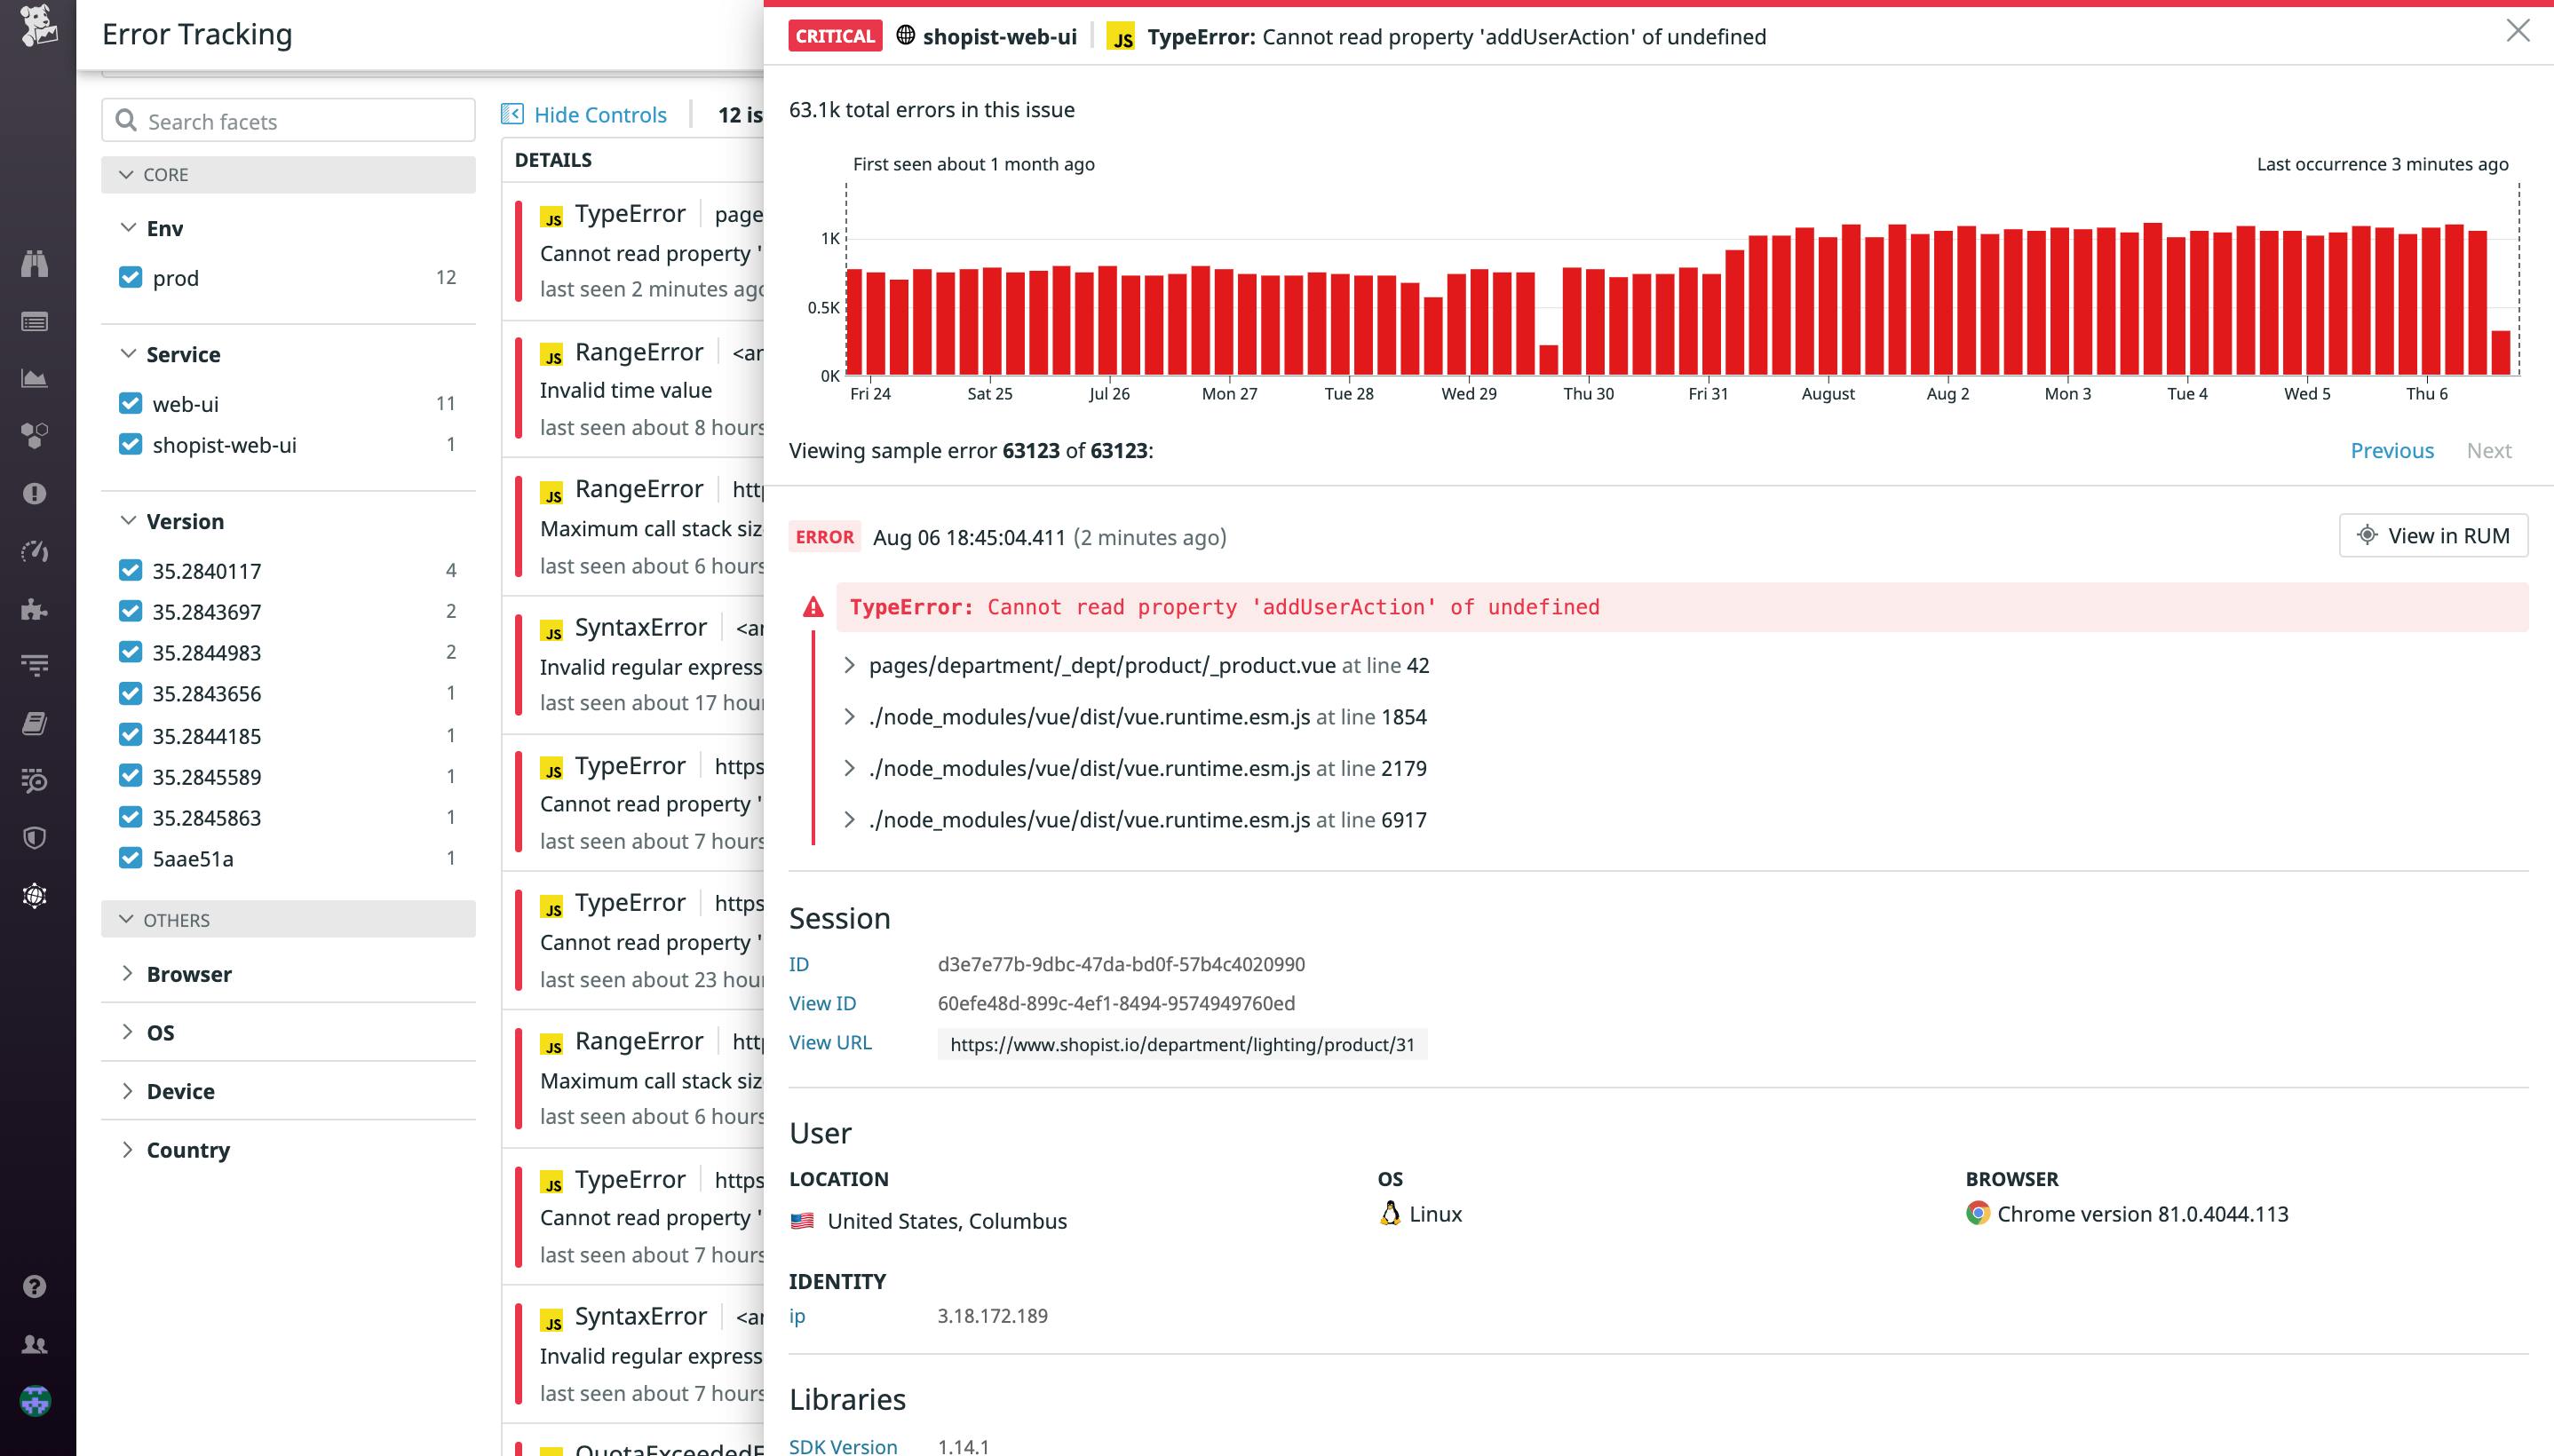Open the area chart metrics icon in sidebar
This screenshot has height=1456, width=2554.
[x=35, y=378]
